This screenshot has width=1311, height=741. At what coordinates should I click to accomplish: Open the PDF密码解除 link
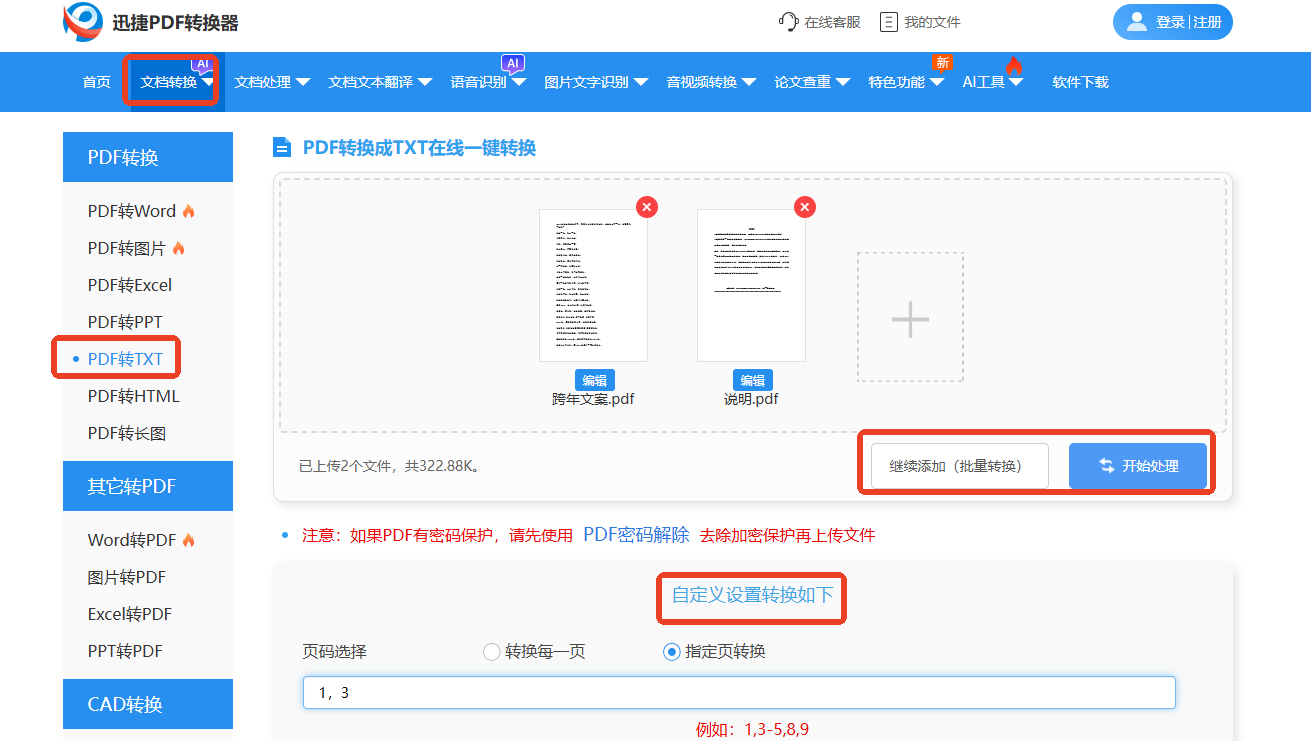[x=637, y=534]
